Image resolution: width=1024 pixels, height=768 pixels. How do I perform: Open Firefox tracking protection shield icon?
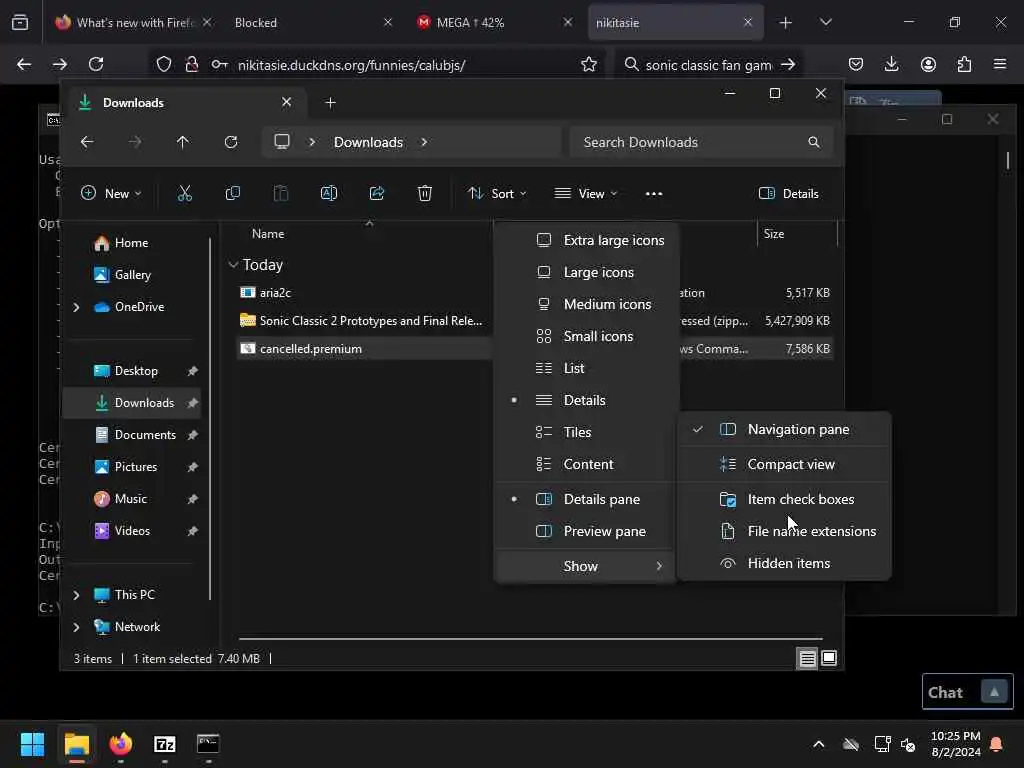(x=164, y=64)
